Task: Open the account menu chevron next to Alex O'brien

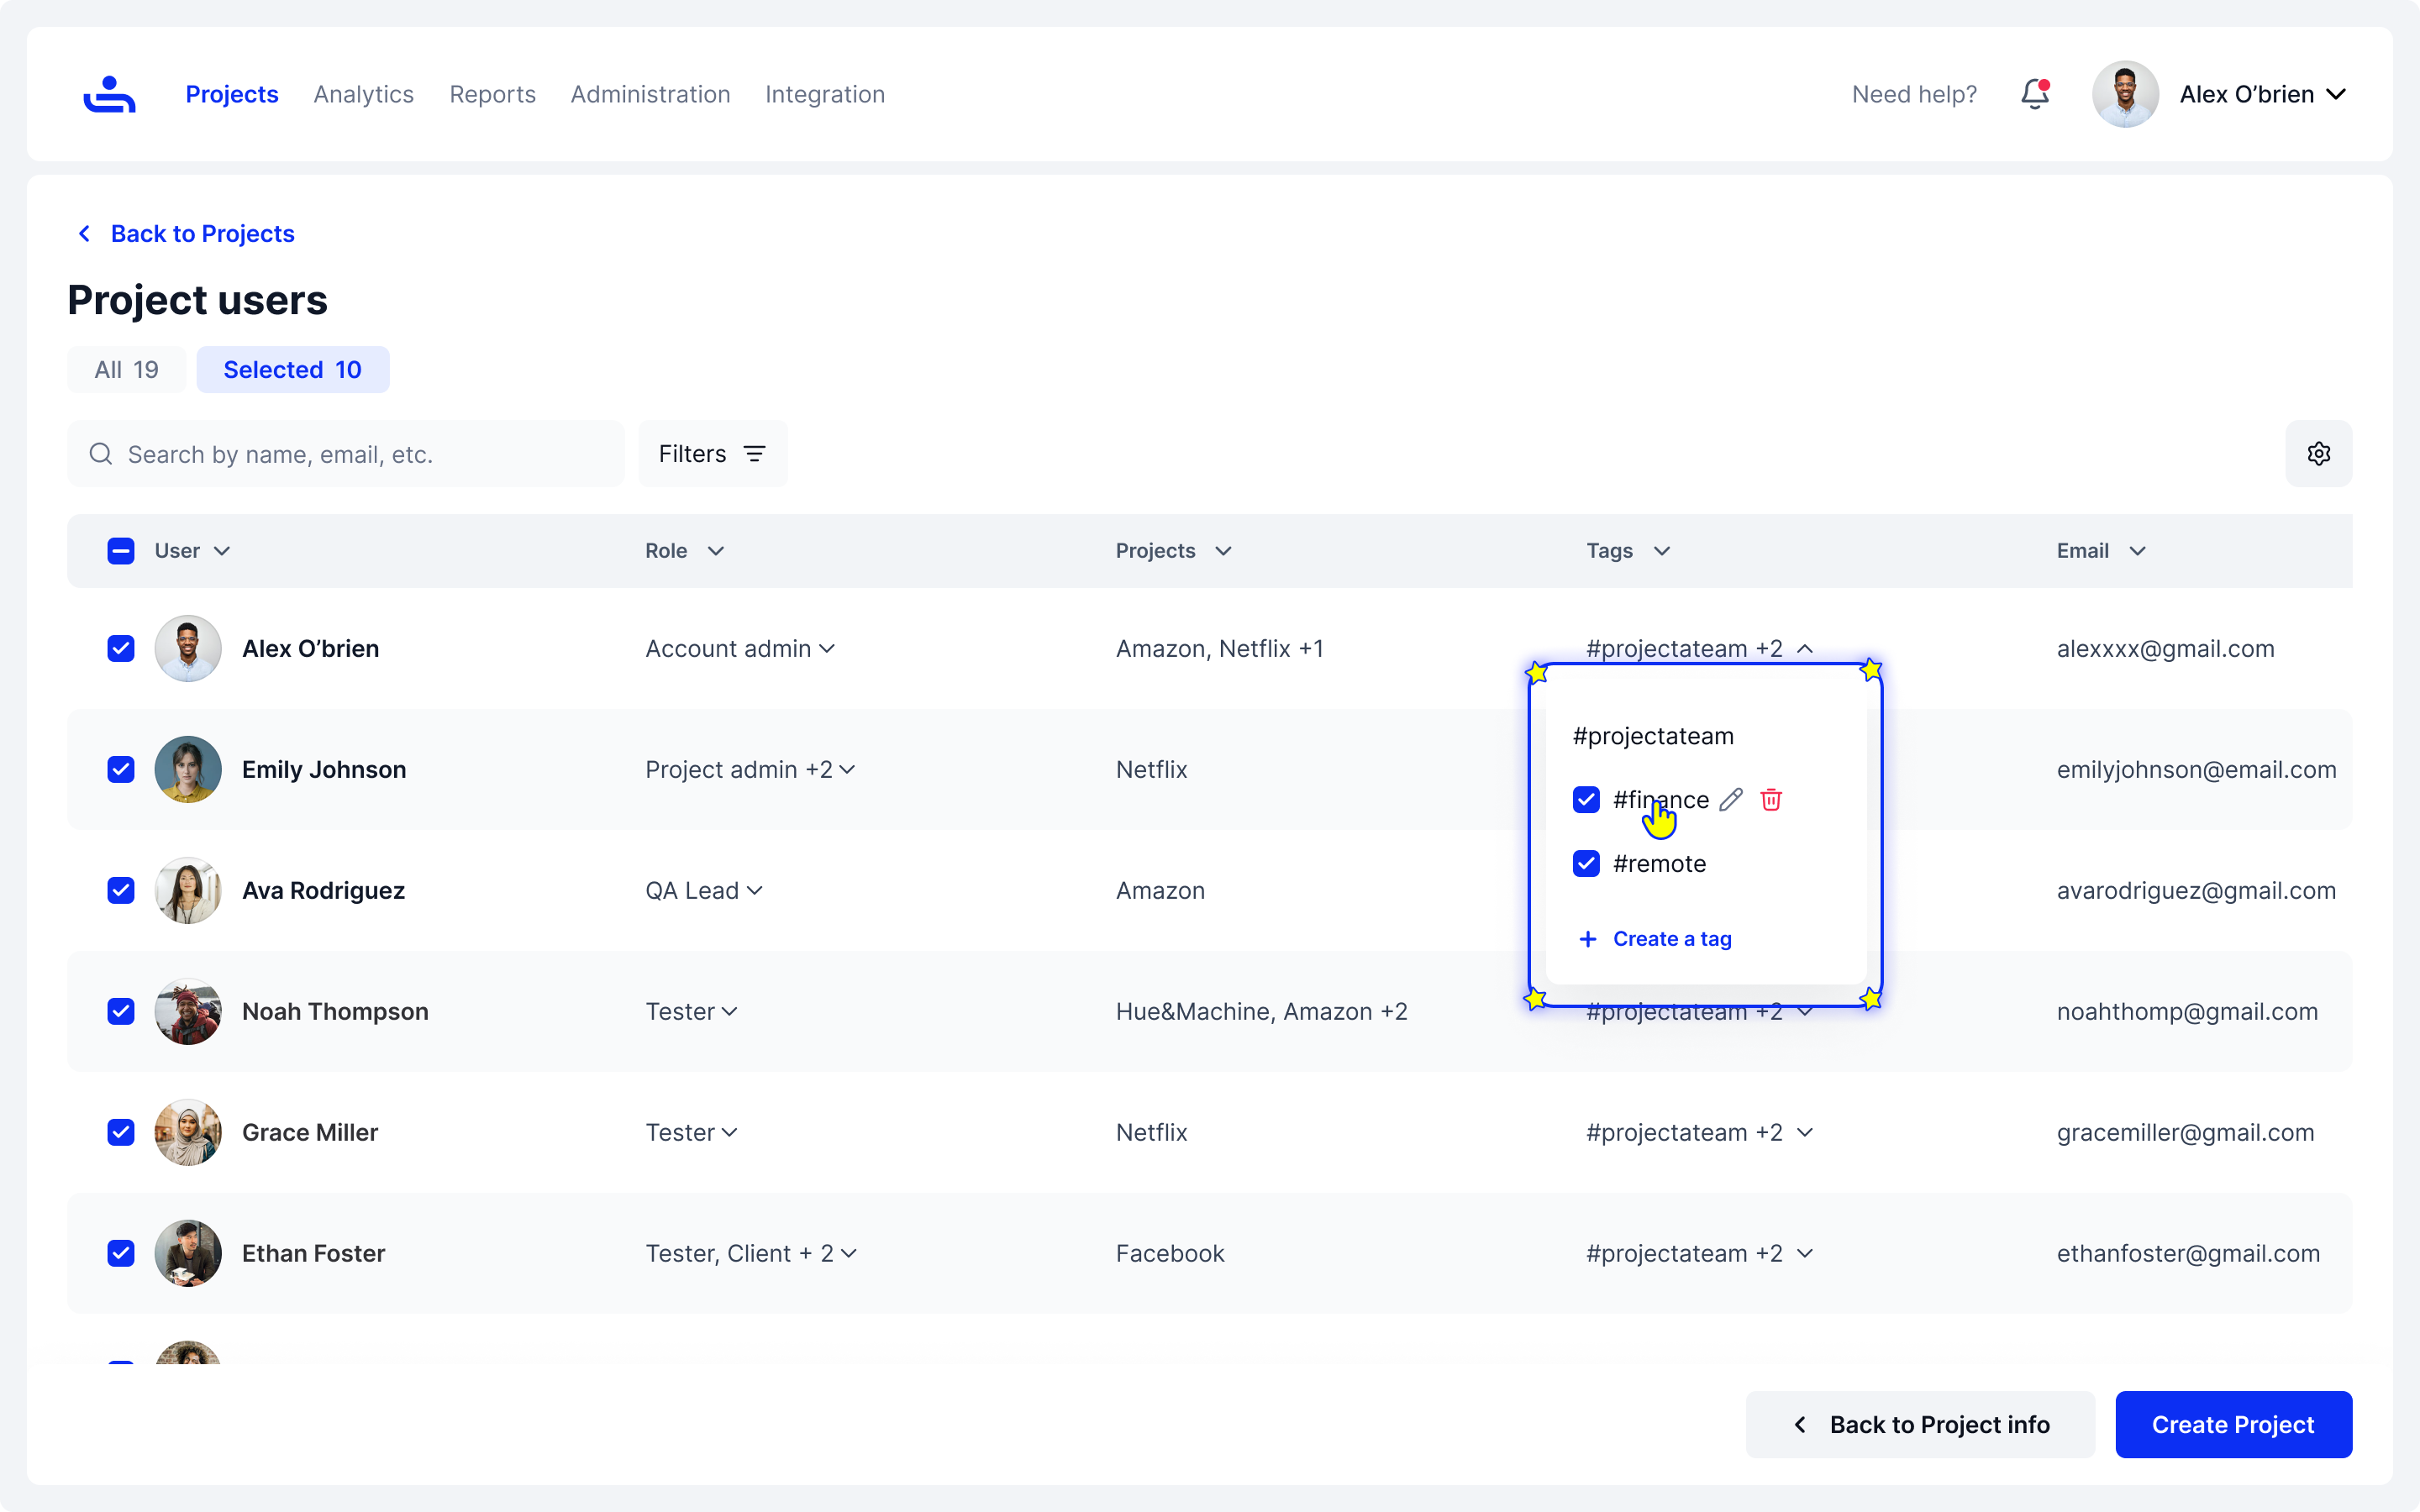Action: pos(2336,94)
